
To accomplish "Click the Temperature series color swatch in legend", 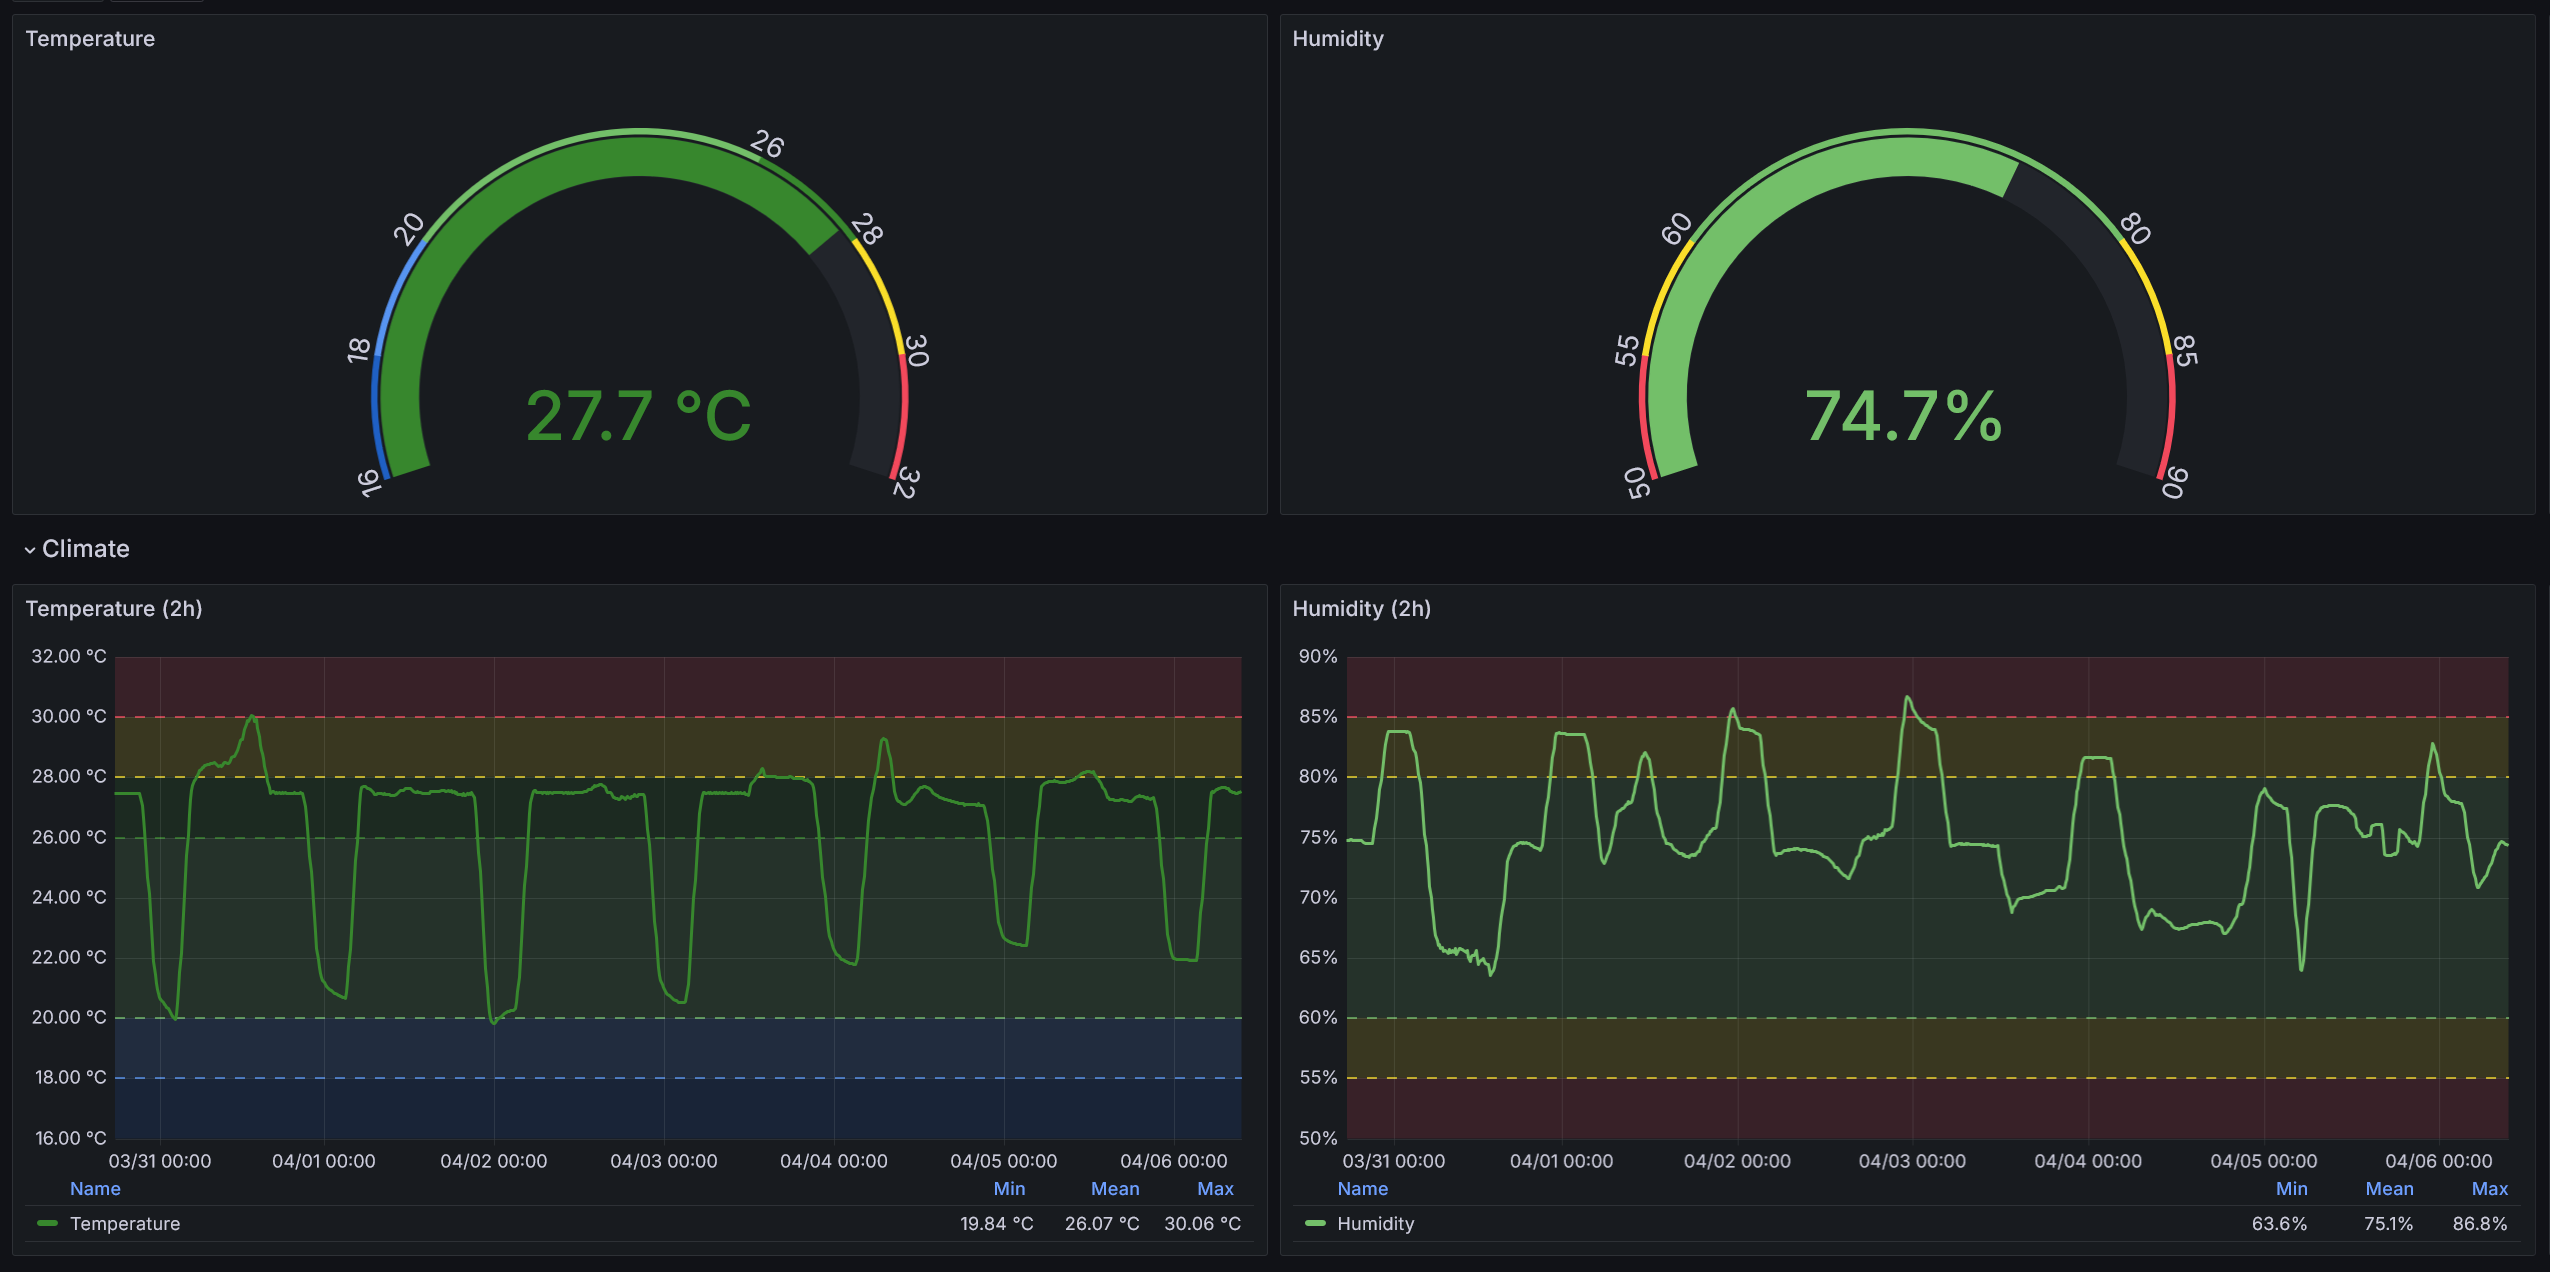I will tap(47, 1223).
